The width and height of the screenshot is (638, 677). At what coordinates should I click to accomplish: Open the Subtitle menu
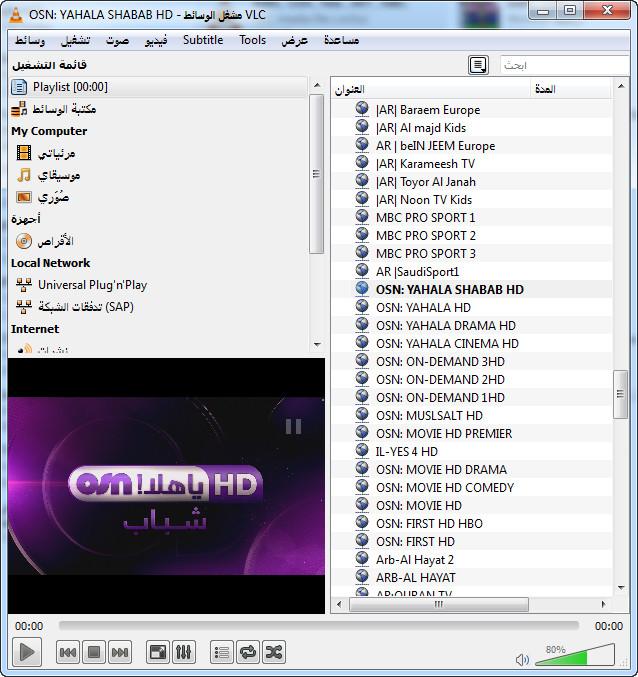pyautogui.click(x=203, y=40)
